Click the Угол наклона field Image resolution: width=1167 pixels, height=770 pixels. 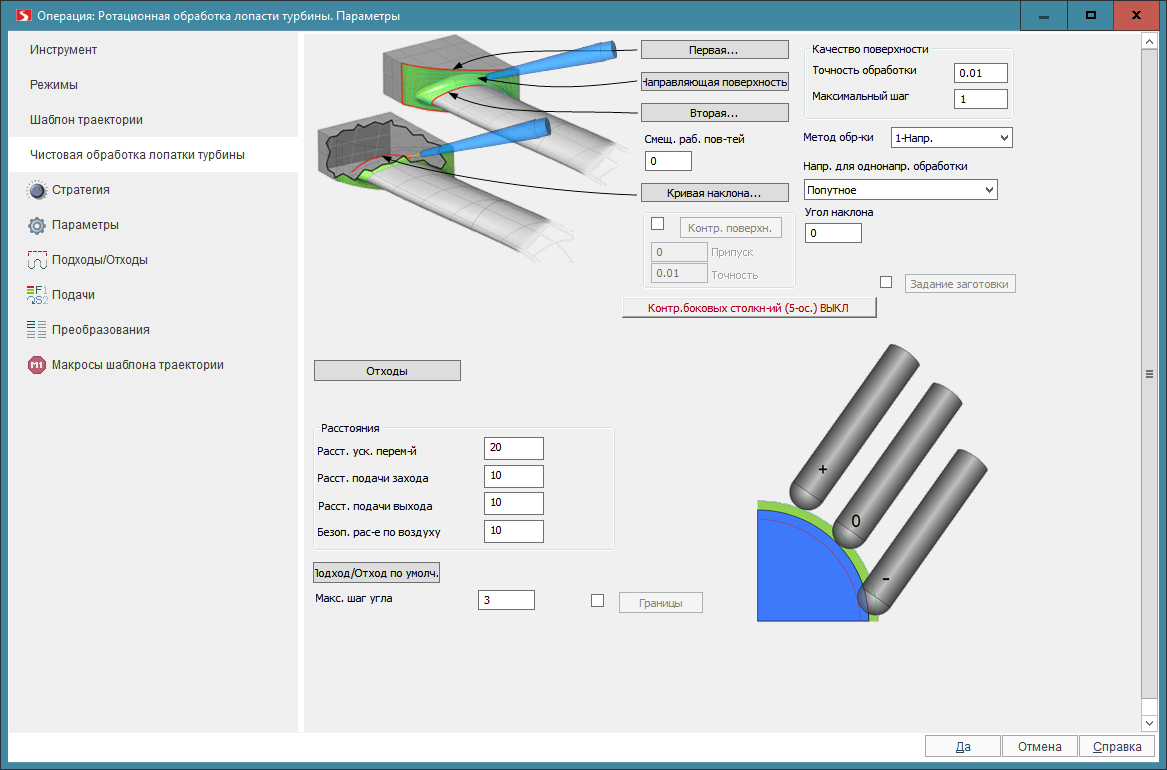click(833, 233)
